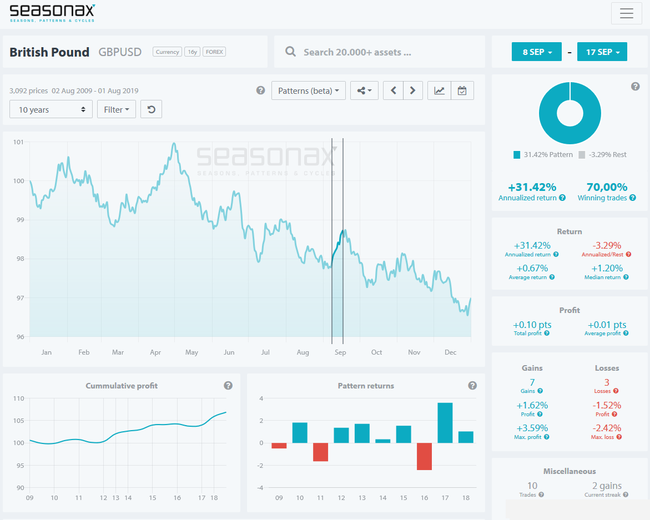
Task: Open the 10 years period selector
Action: pyautogui.click(x=51, y=109)
